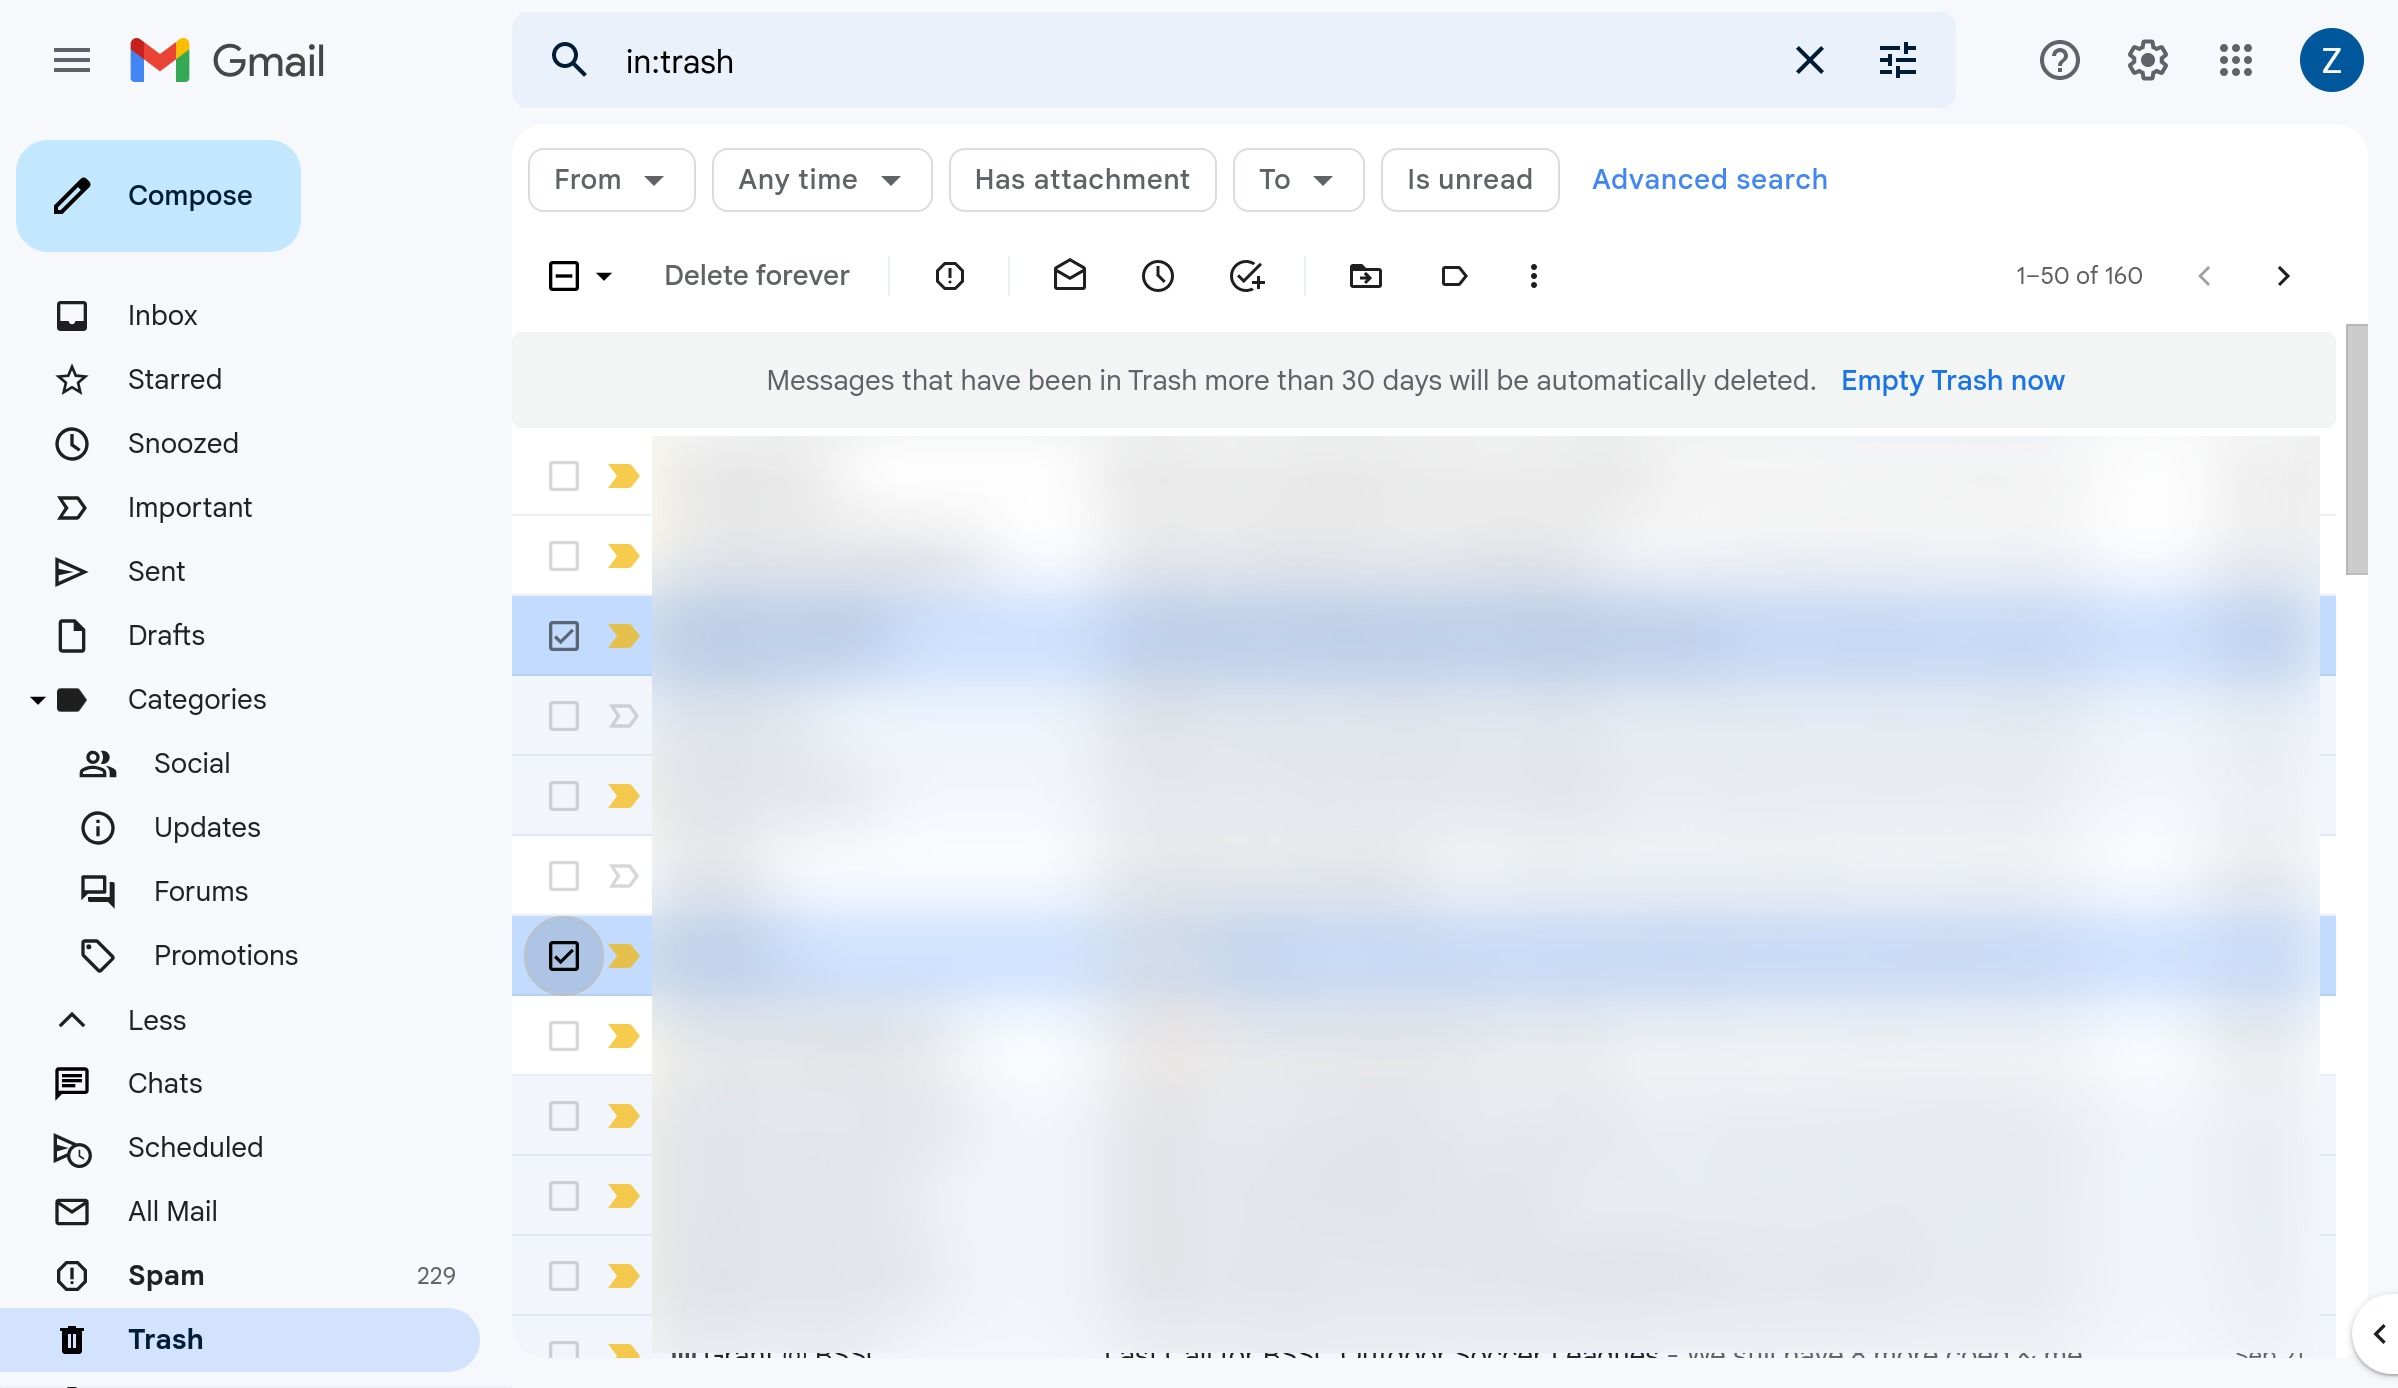Open Gmail settings gear
This screenshot has width=2398, height=1388.
coord(2147,60)
